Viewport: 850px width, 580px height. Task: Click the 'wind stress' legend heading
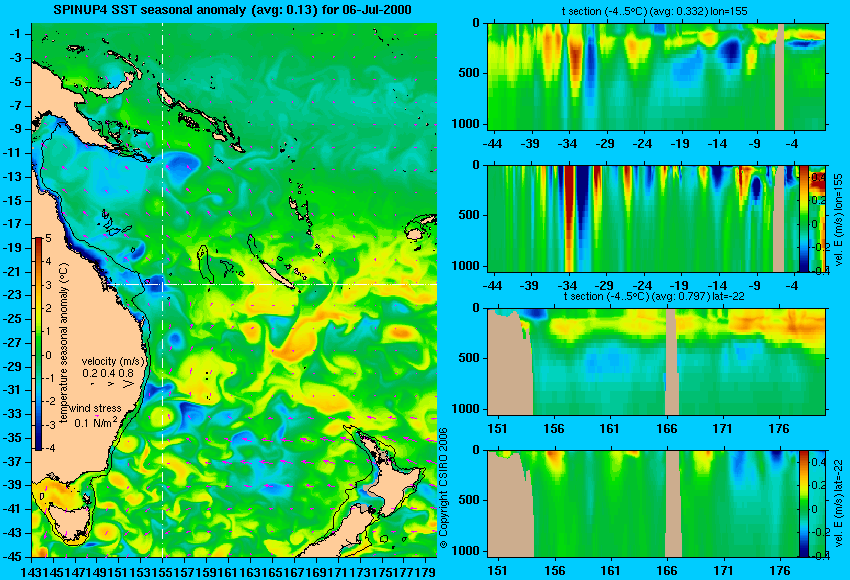[x=95, y=409]
